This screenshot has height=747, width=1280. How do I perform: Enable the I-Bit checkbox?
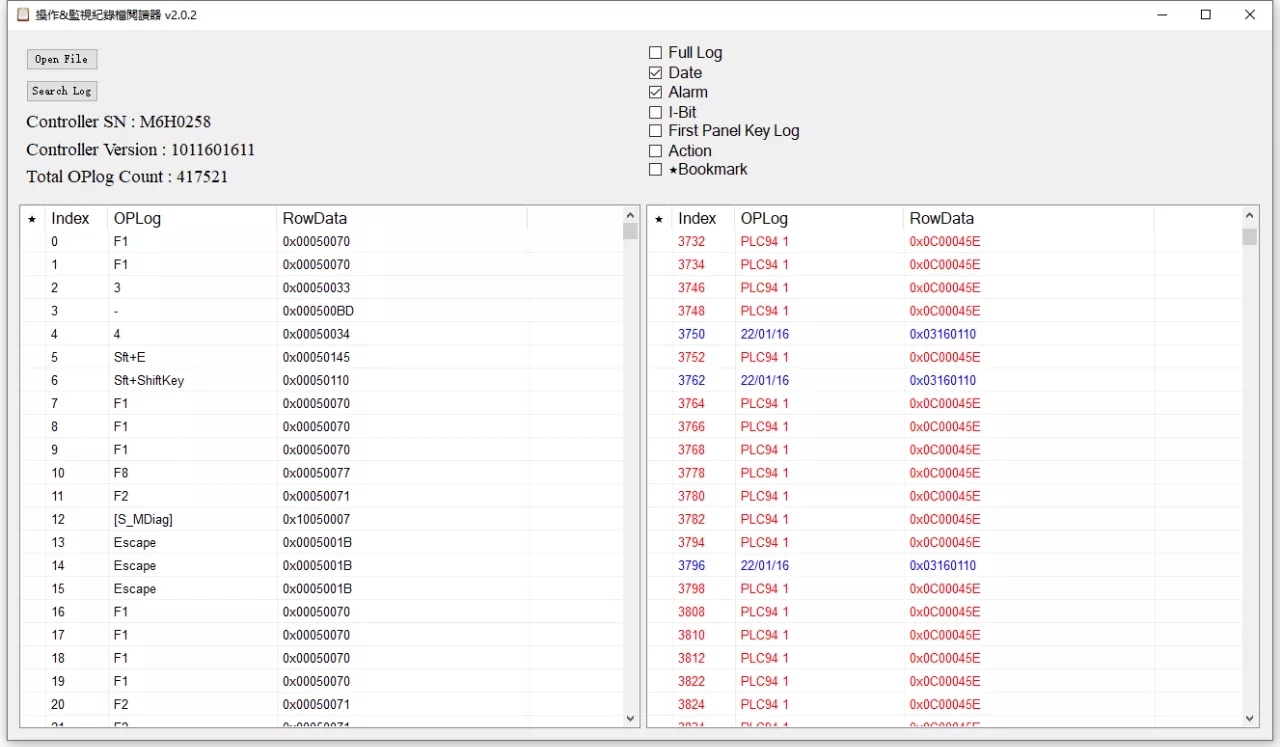pyautogui.click(x=655, y=112)
